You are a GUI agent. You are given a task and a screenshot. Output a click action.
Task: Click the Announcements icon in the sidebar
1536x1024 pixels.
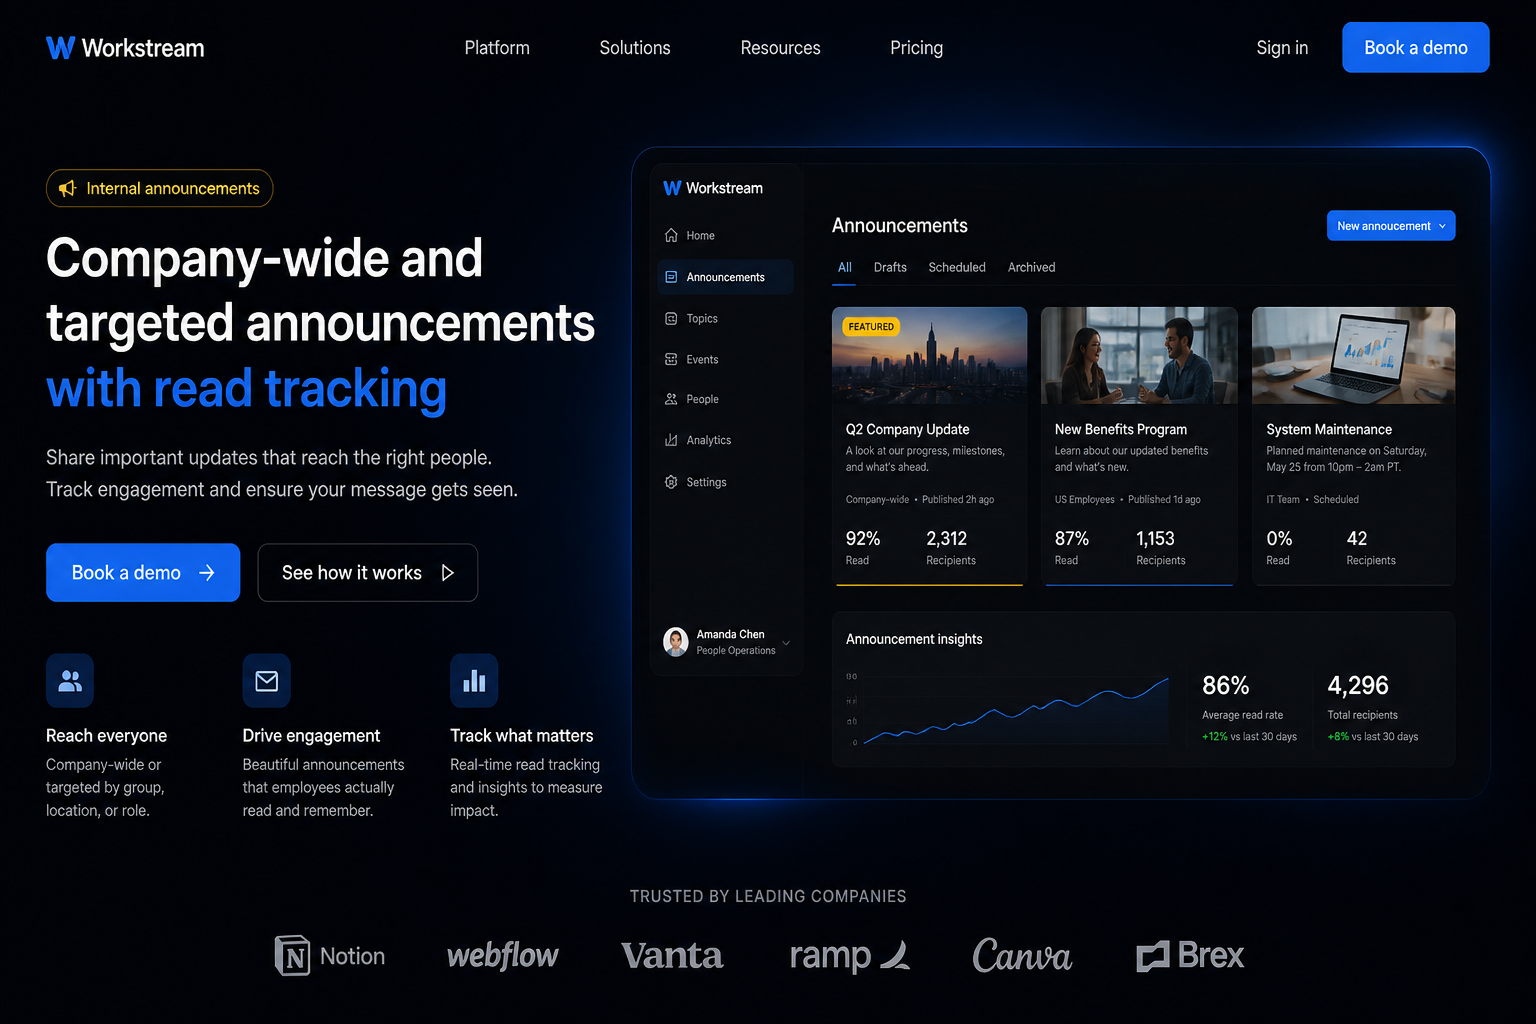(671, 277)
